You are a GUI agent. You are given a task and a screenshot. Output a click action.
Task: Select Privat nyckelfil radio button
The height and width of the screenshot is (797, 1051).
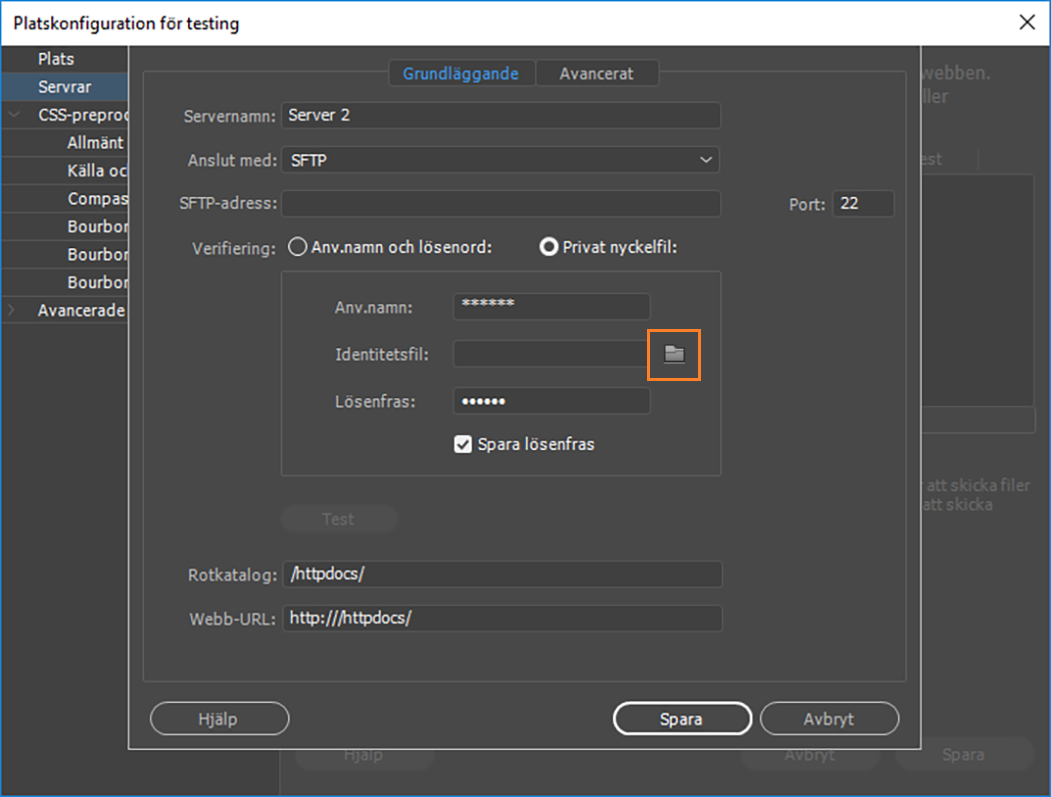tap(548, 247)
